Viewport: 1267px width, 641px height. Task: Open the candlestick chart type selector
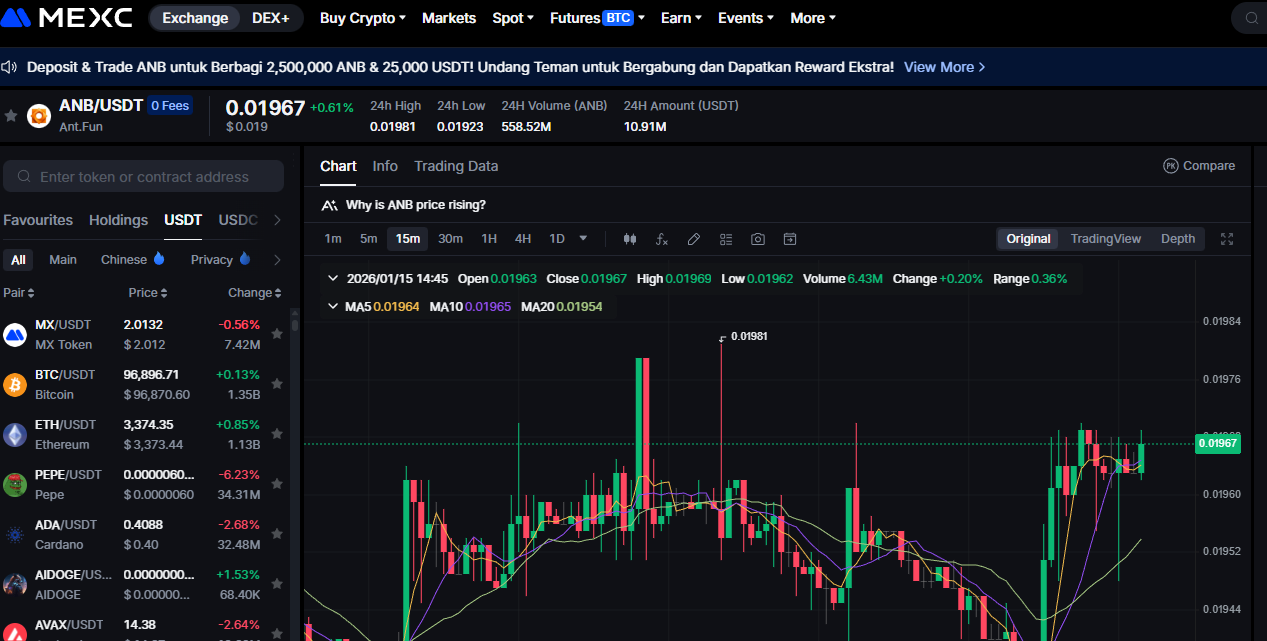coord(630,239)
